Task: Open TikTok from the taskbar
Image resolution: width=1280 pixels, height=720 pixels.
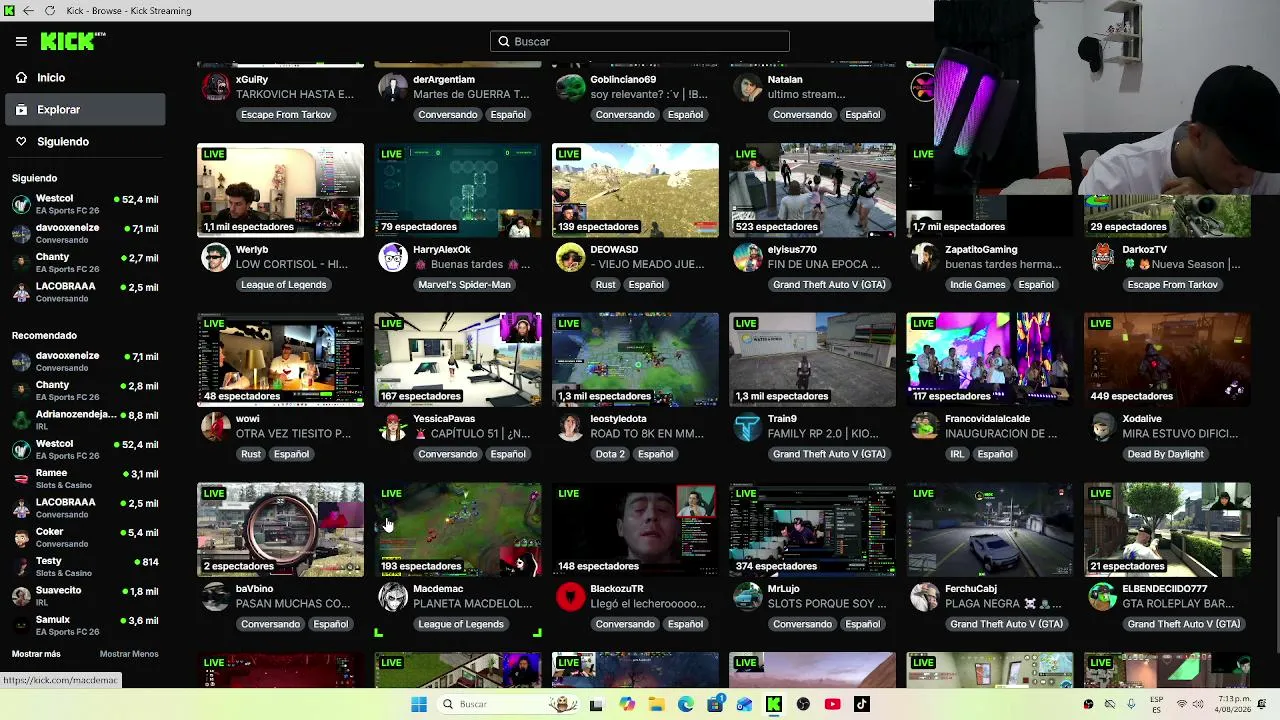Action: tap(862, 705)
